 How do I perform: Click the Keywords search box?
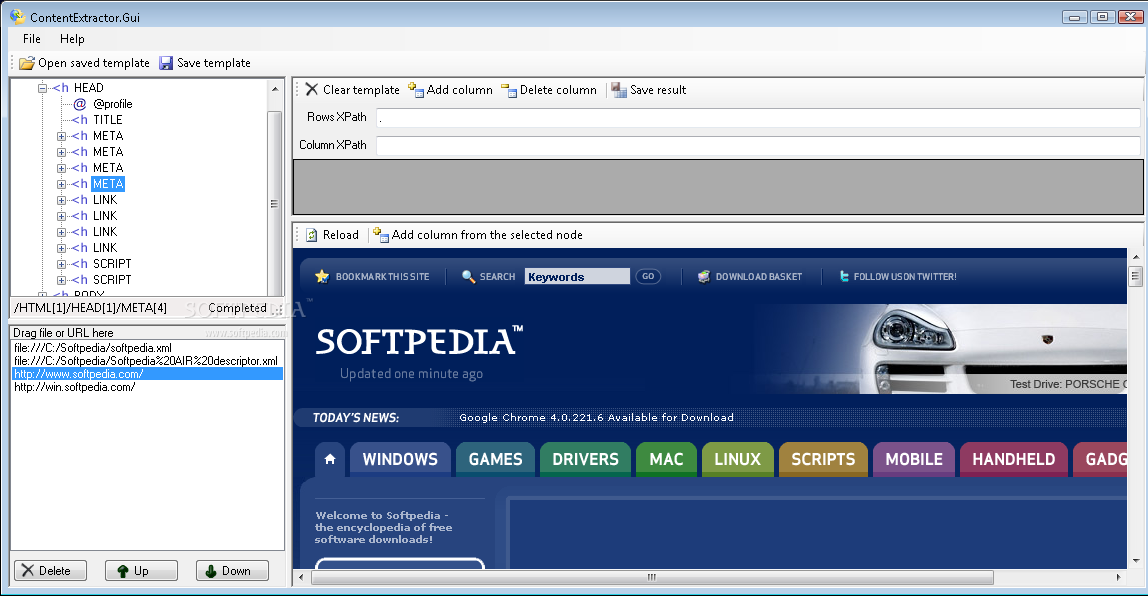pyautogui.click(x=577, y=276)
